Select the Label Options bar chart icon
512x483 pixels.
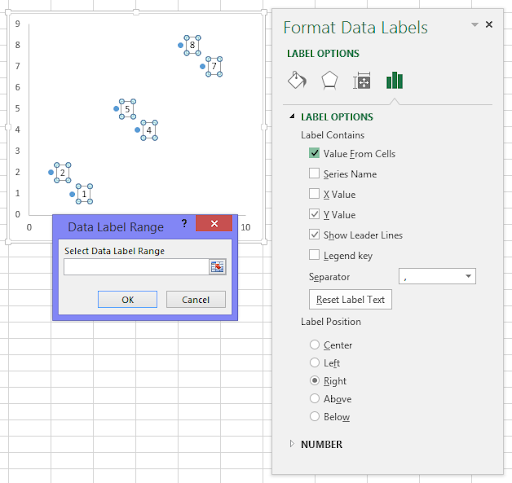coord(394,80)
